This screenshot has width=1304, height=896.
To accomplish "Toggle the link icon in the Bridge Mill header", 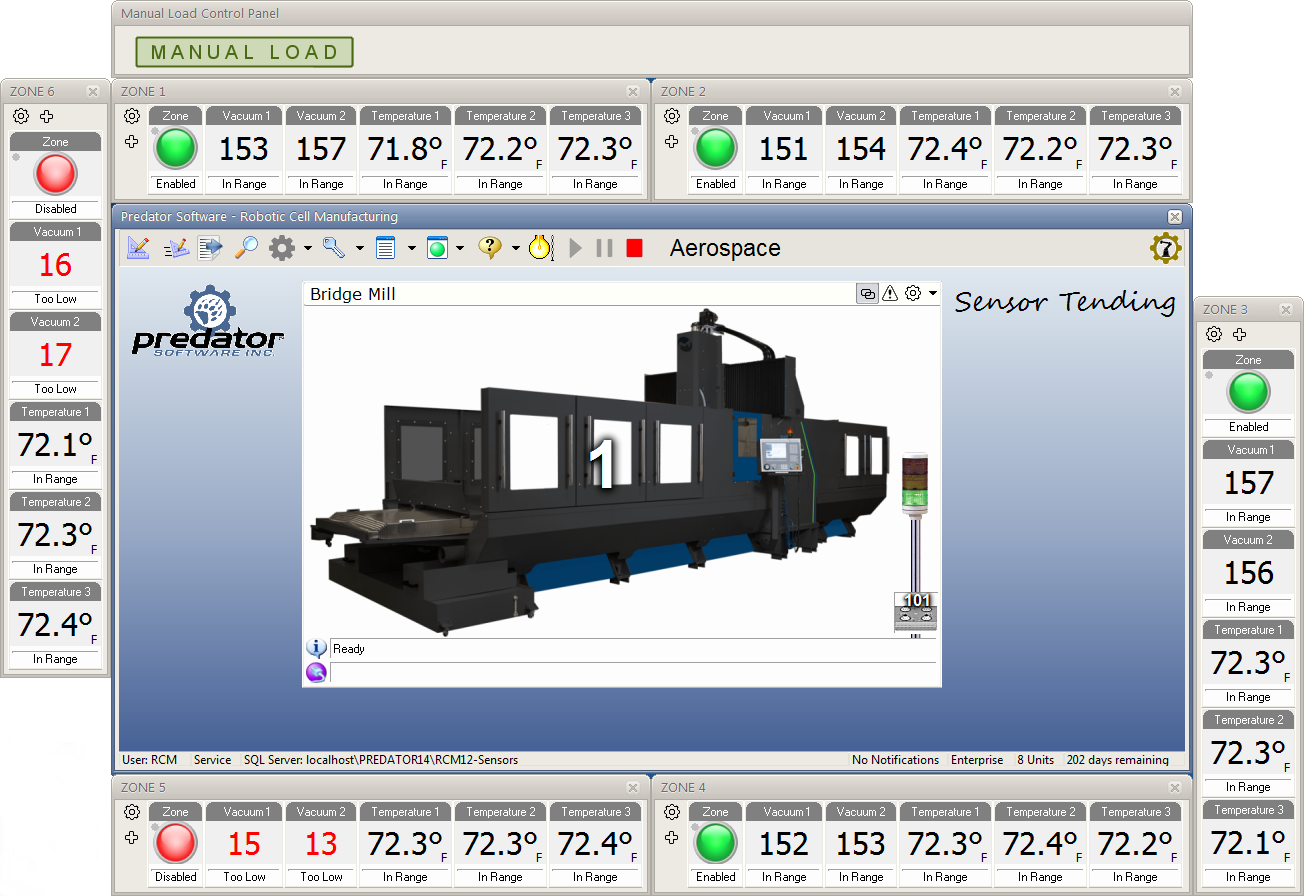I will coord(867,293).
